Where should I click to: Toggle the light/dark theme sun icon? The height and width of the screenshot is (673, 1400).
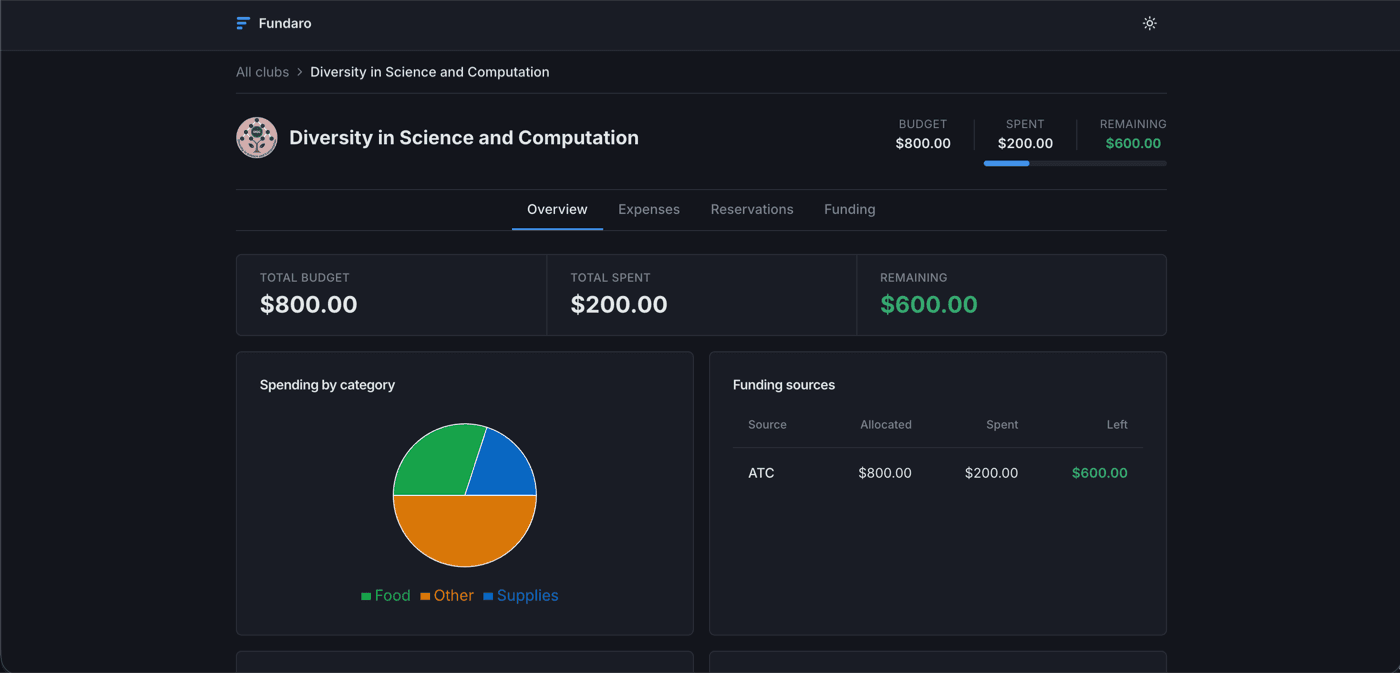click(x=1150, y=23)
